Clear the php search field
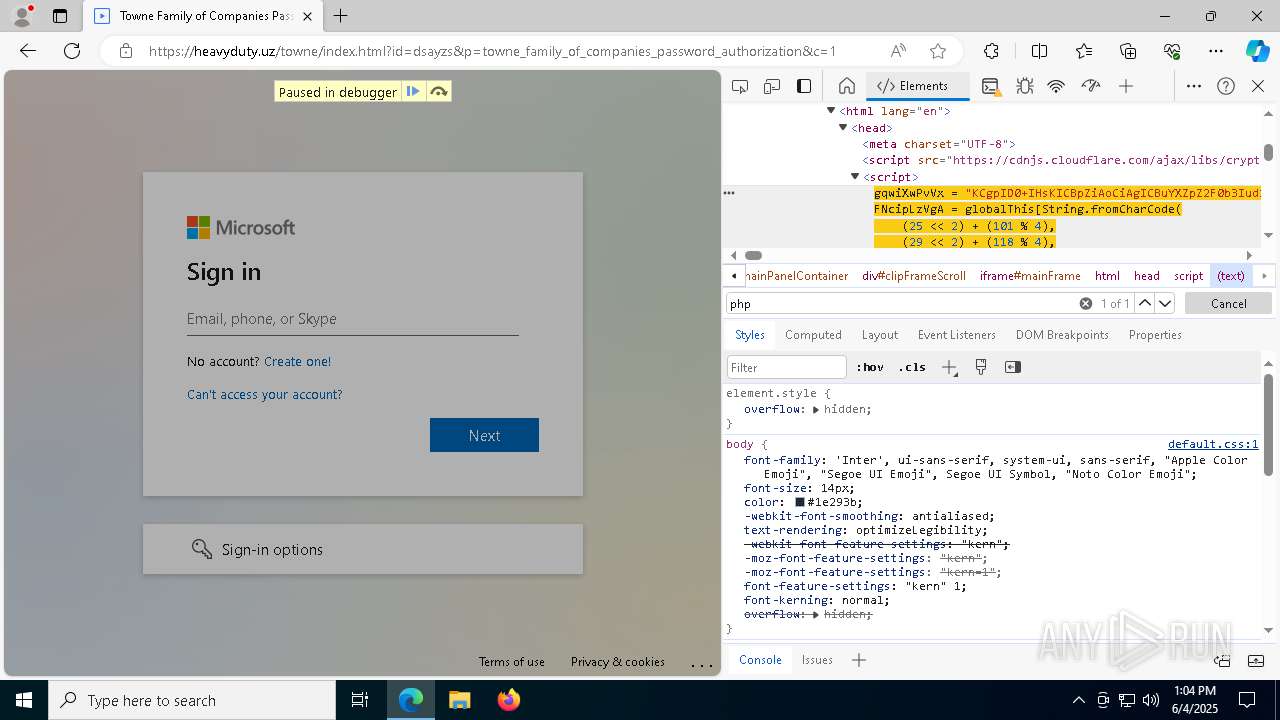1280x720 pixels. pyautogui.click(x=1085, y=303)
